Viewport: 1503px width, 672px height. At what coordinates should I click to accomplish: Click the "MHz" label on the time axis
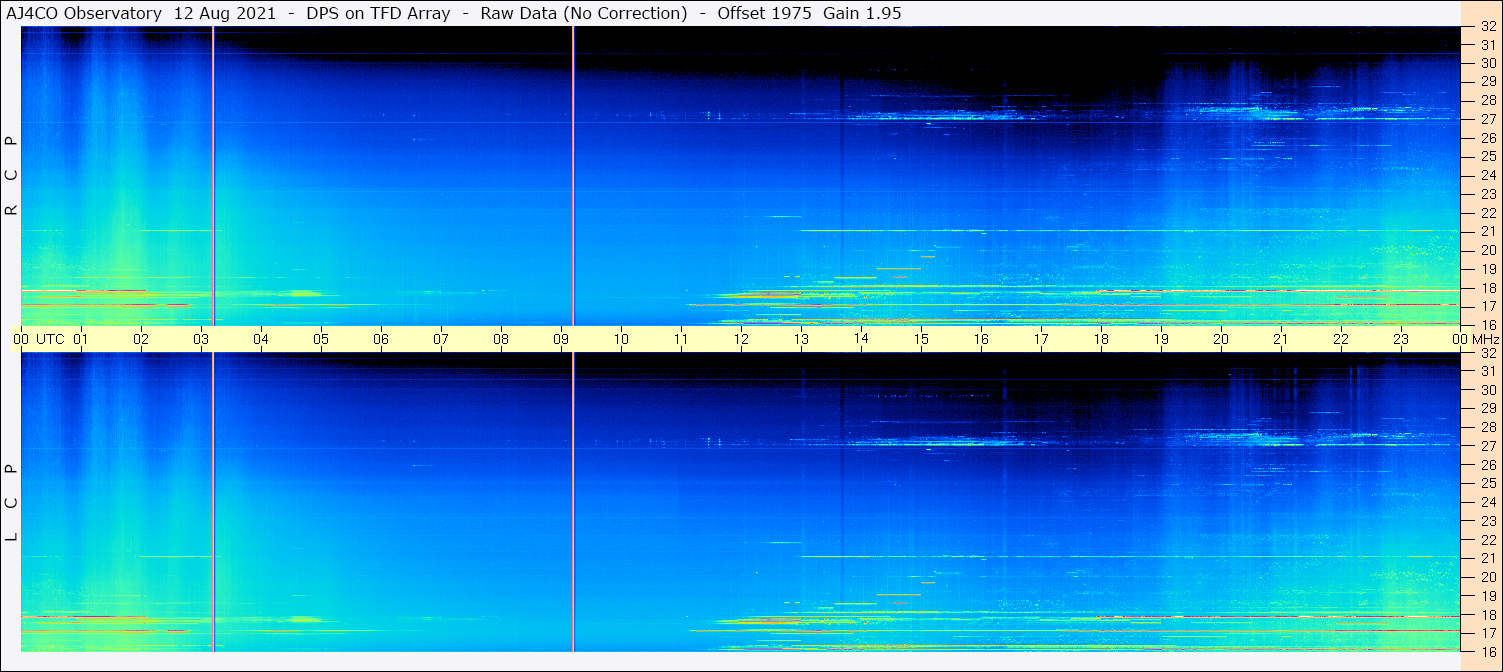[1485, 339]
